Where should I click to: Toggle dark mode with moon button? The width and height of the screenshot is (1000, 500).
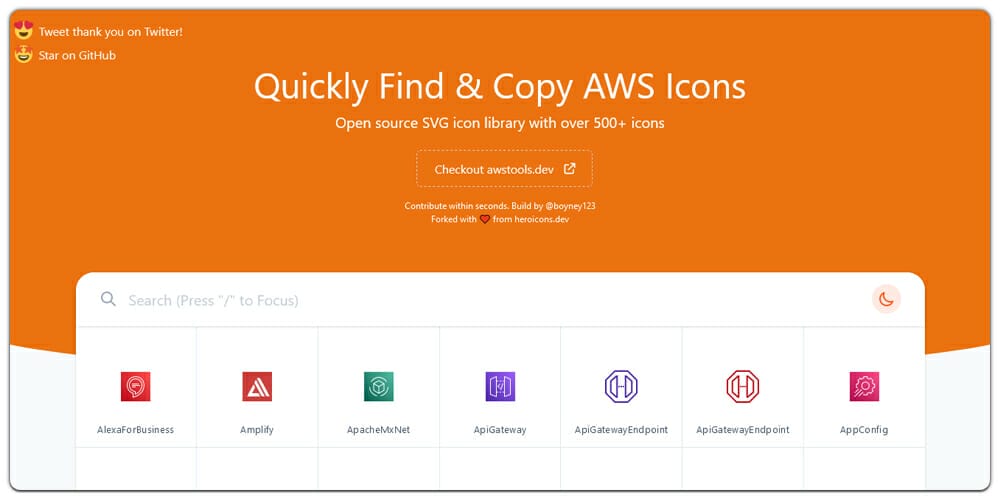pos(886,299)
